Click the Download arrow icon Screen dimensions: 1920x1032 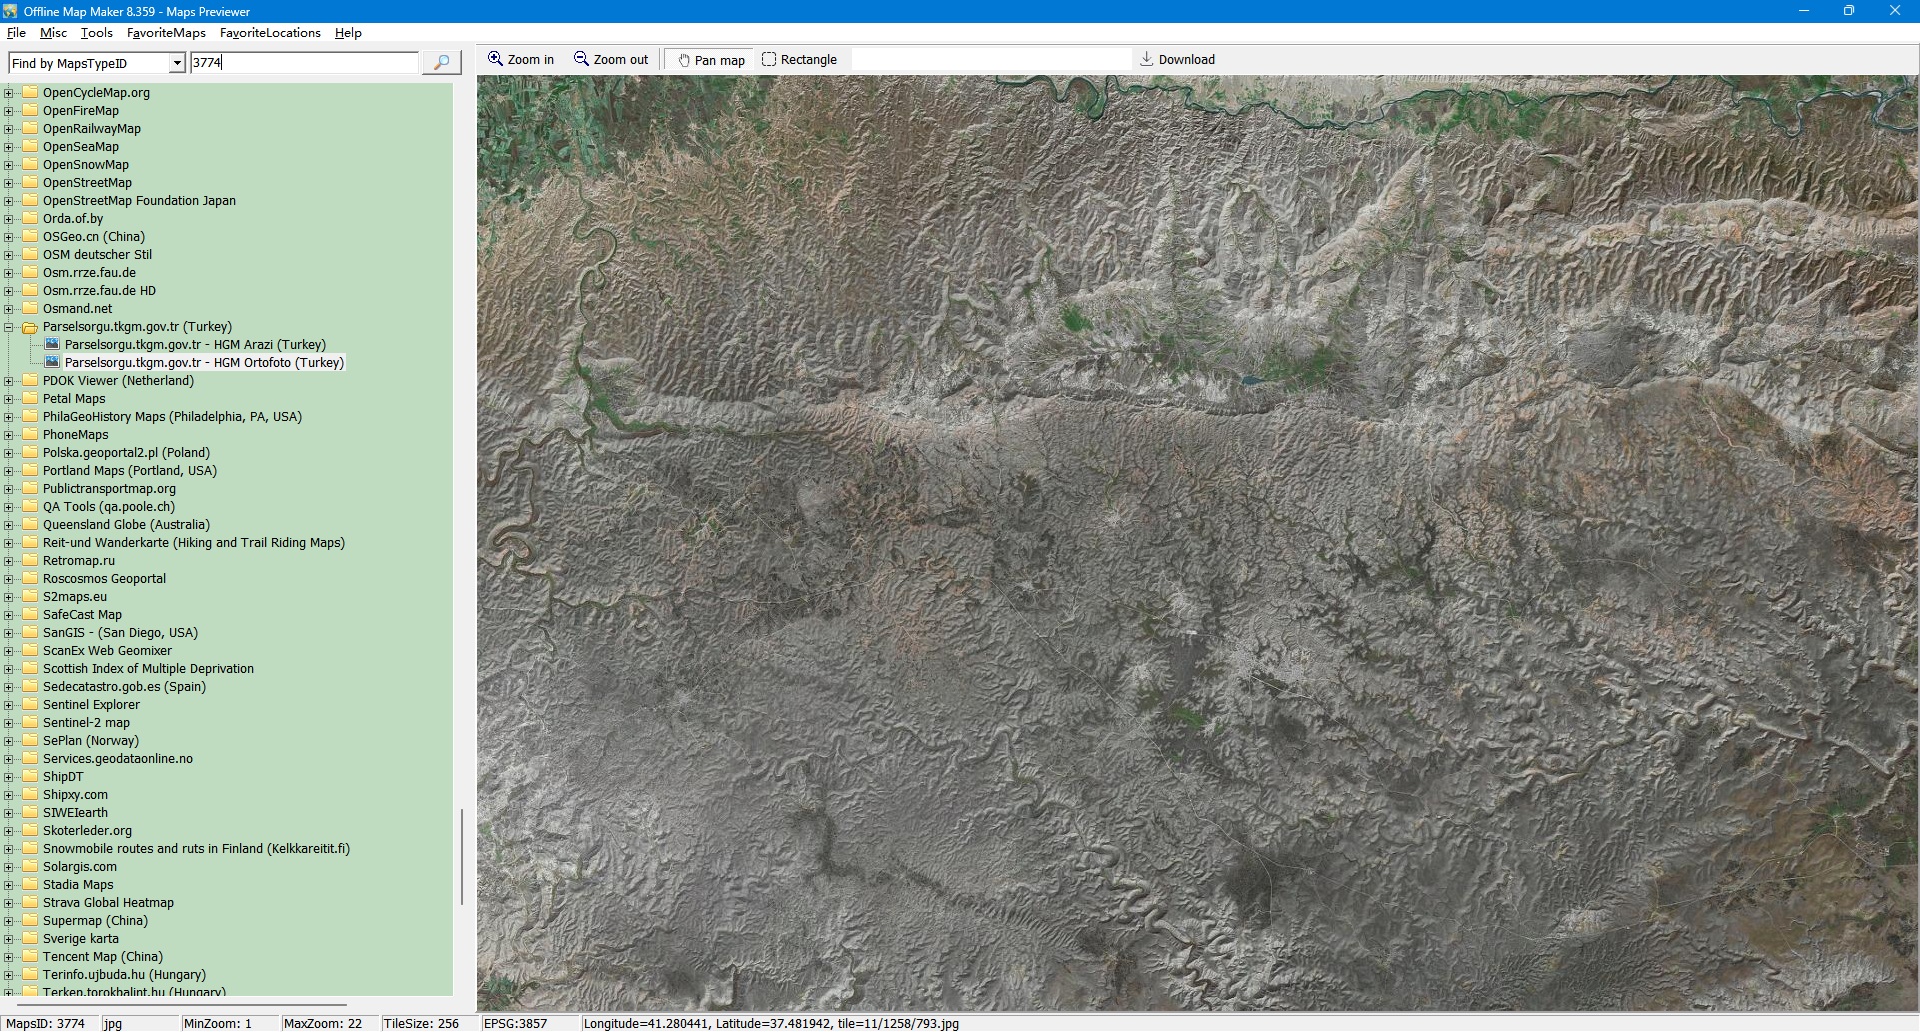pyautogui.click(x=1147, y=60)
